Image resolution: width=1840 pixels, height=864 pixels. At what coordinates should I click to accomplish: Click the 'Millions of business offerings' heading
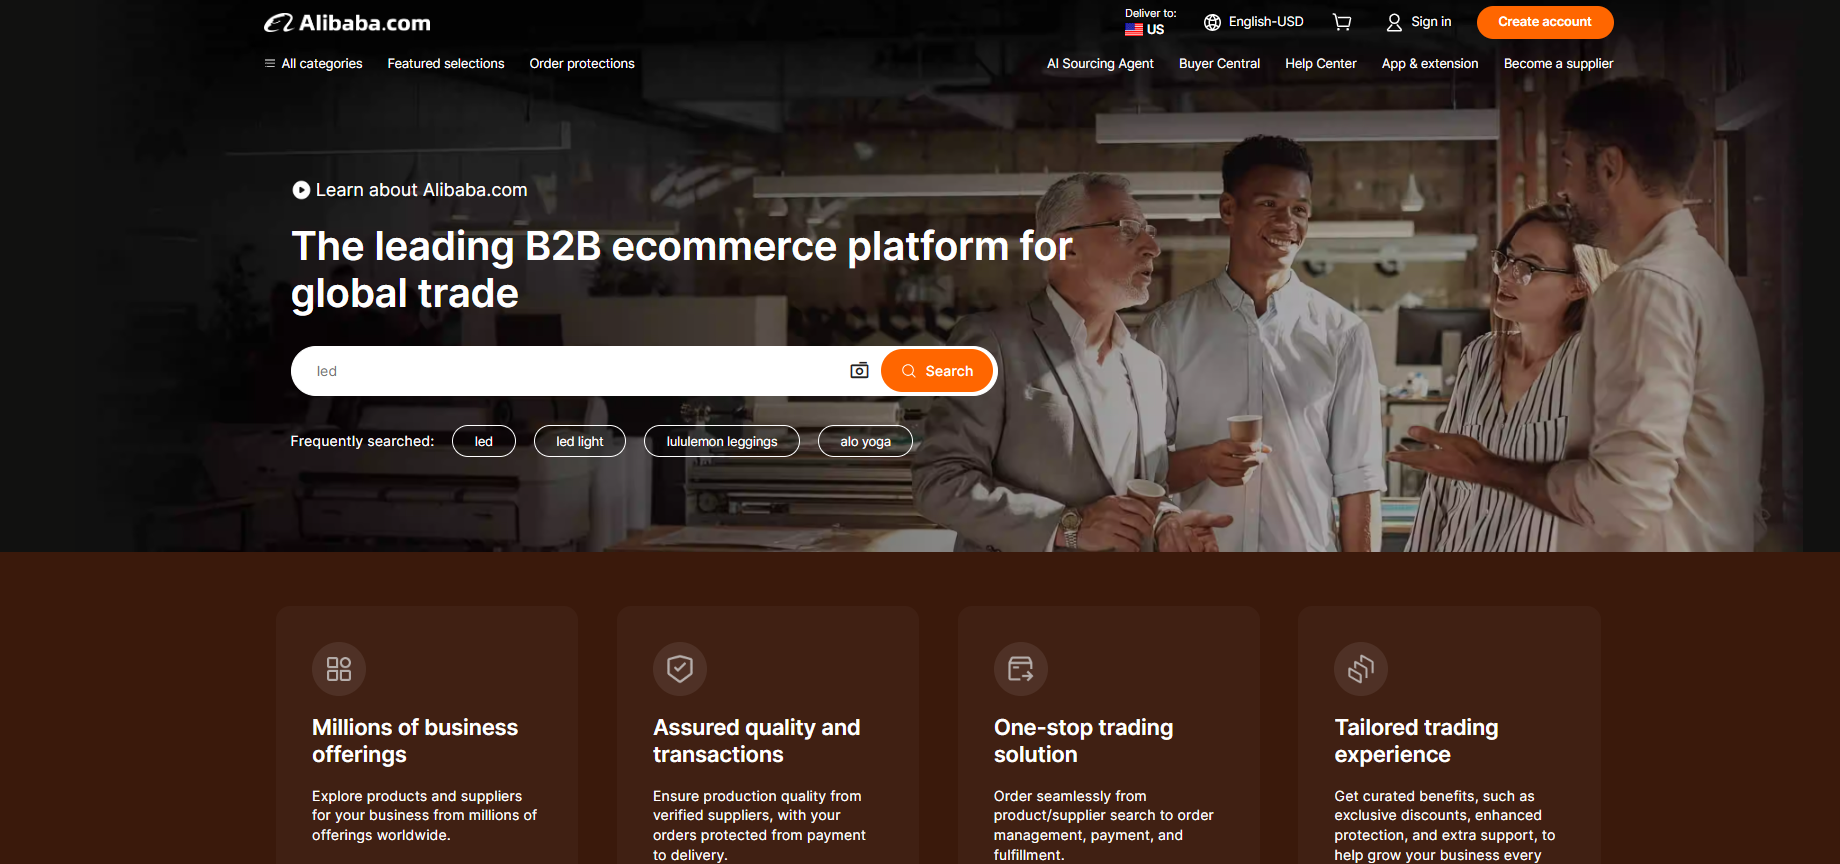point(415,741)
